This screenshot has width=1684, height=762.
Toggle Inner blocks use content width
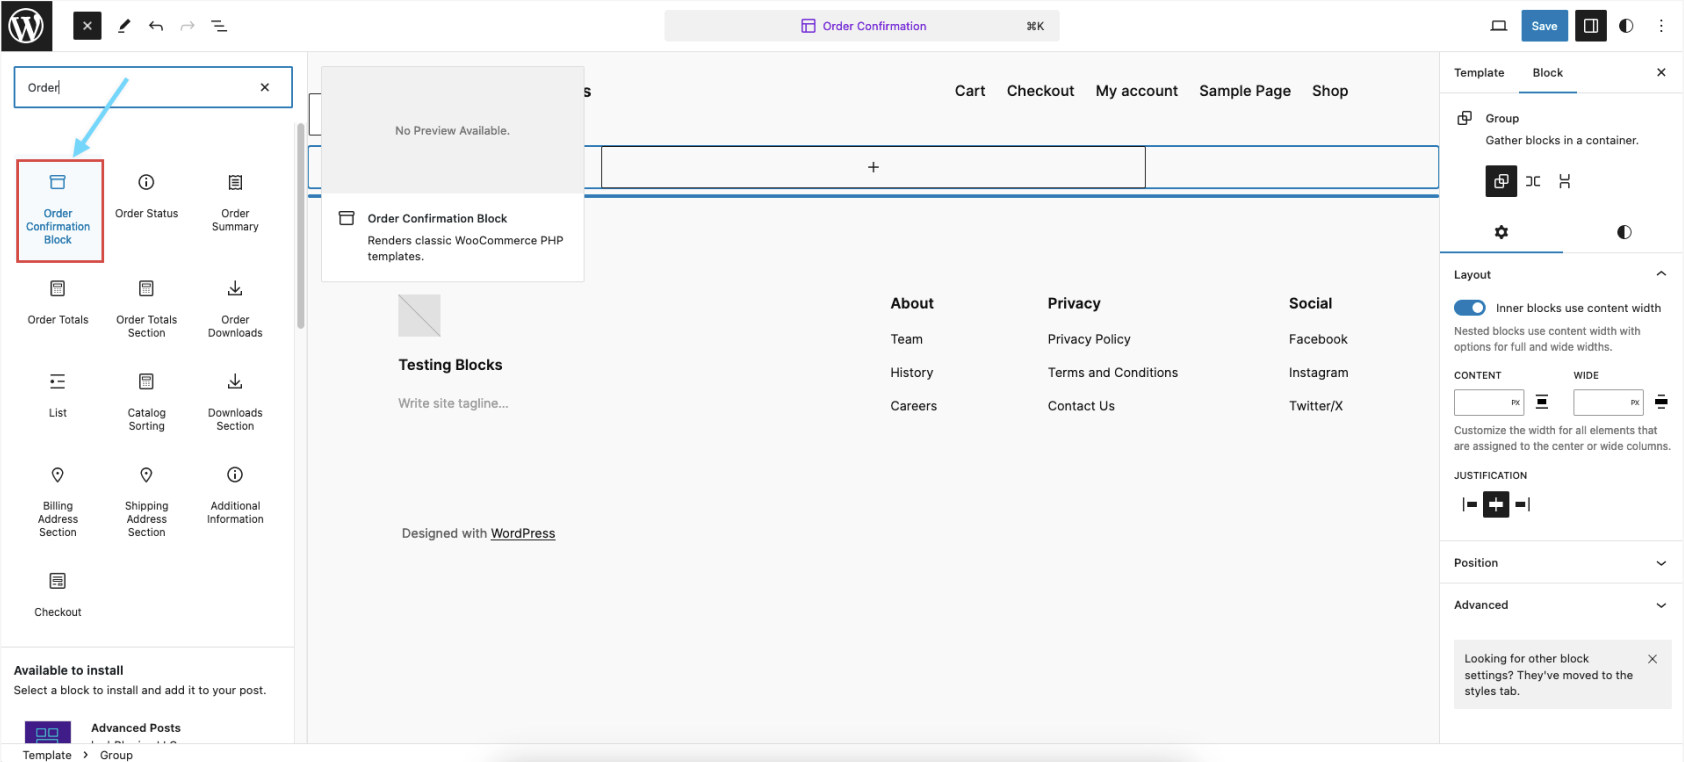[1469, 308]
